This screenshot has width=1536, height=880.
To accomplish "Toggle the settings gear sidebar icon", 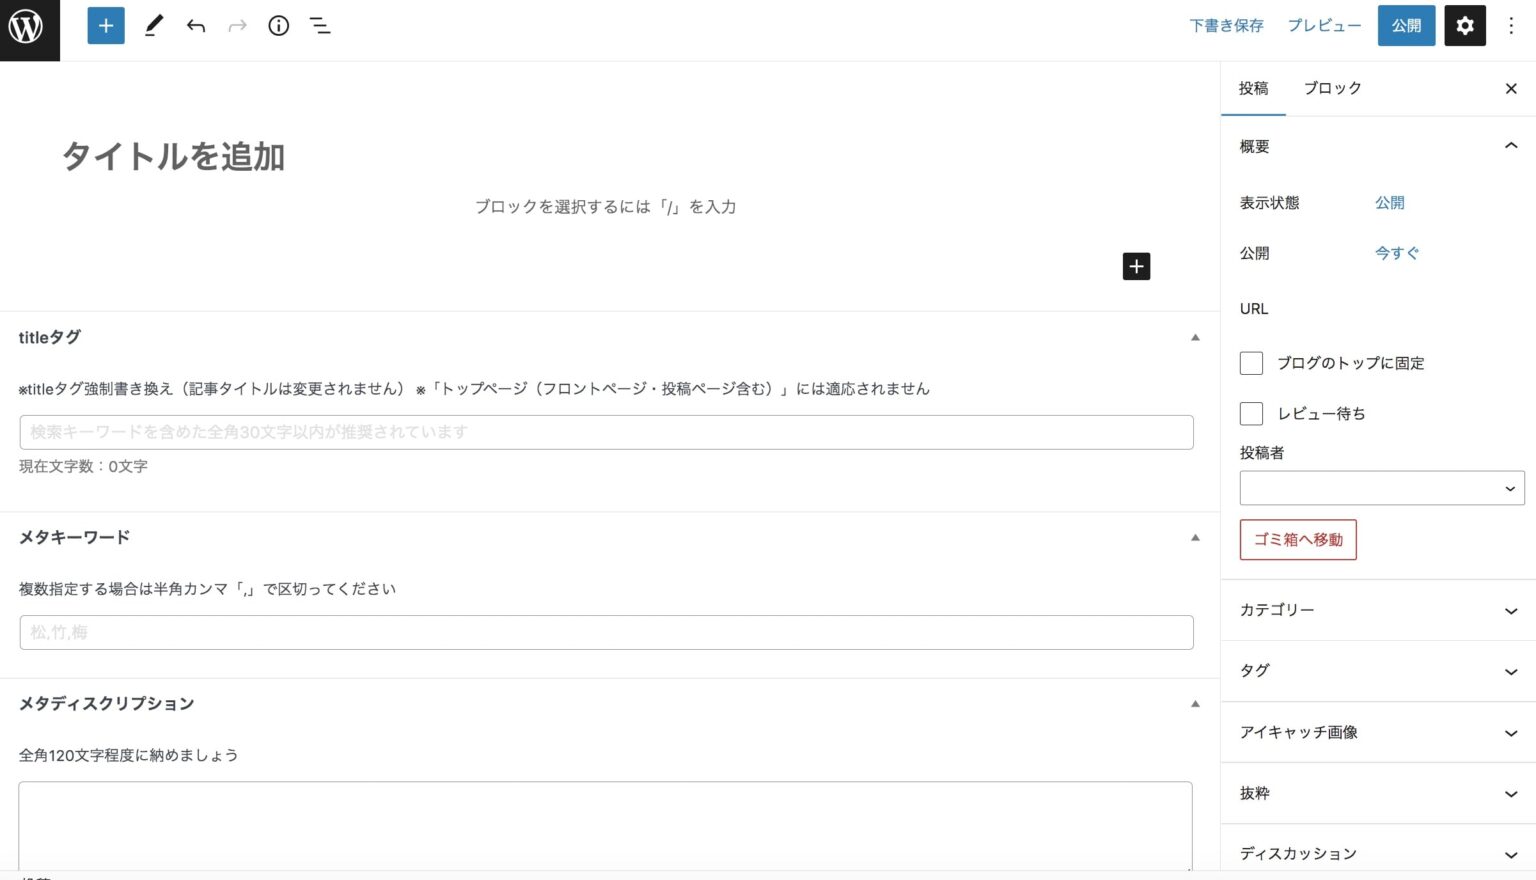I will click(1464, 26).
